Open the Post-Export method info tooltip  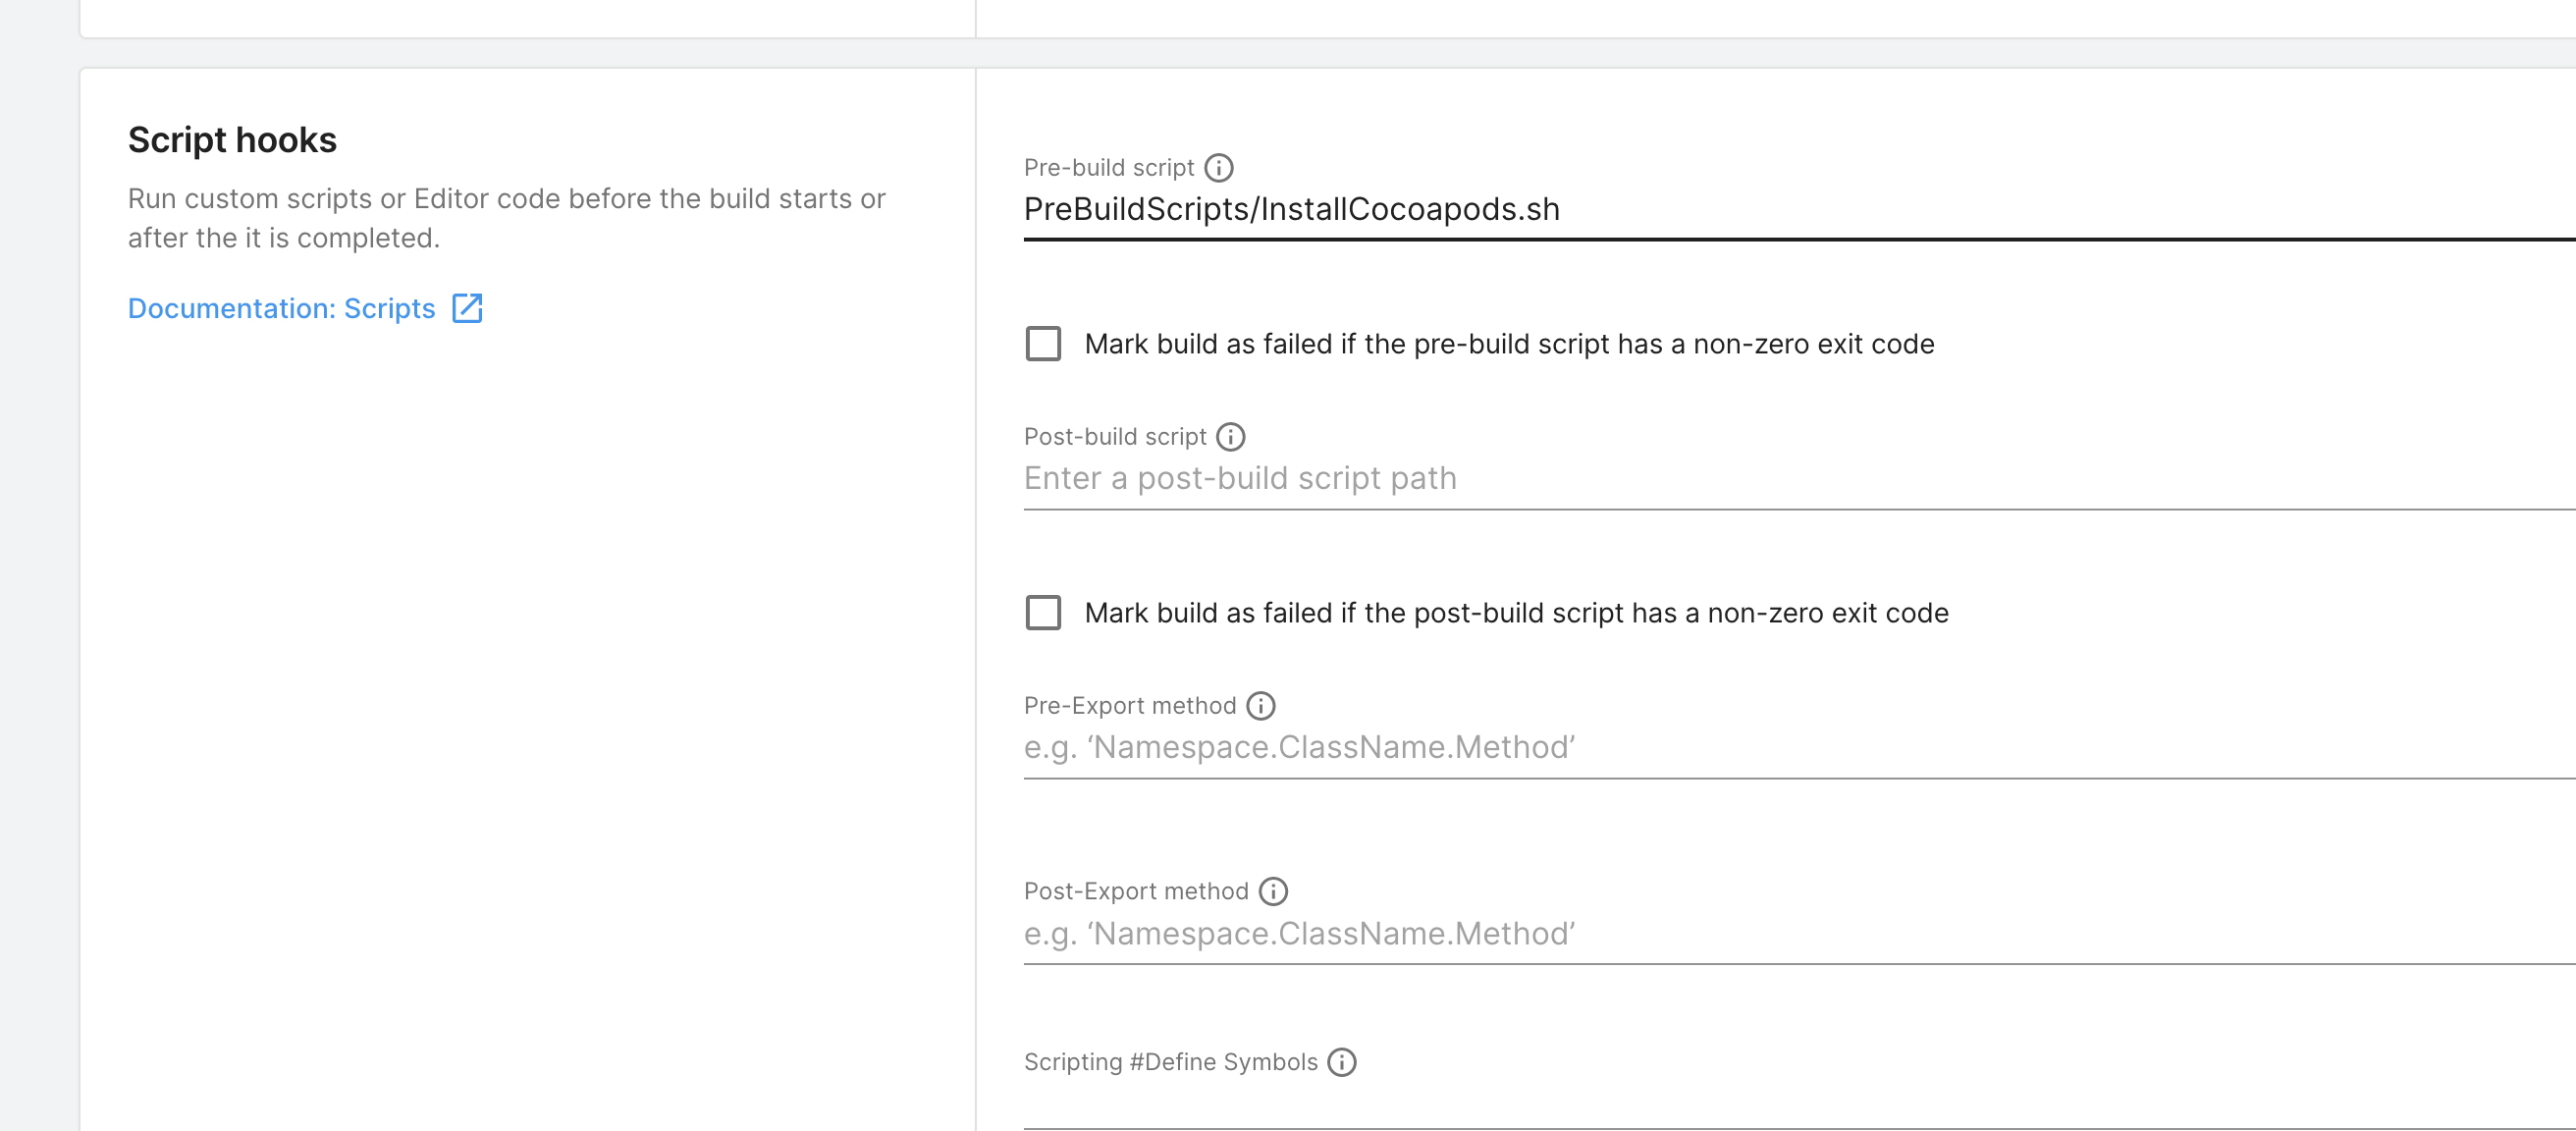coord(1273,890)
